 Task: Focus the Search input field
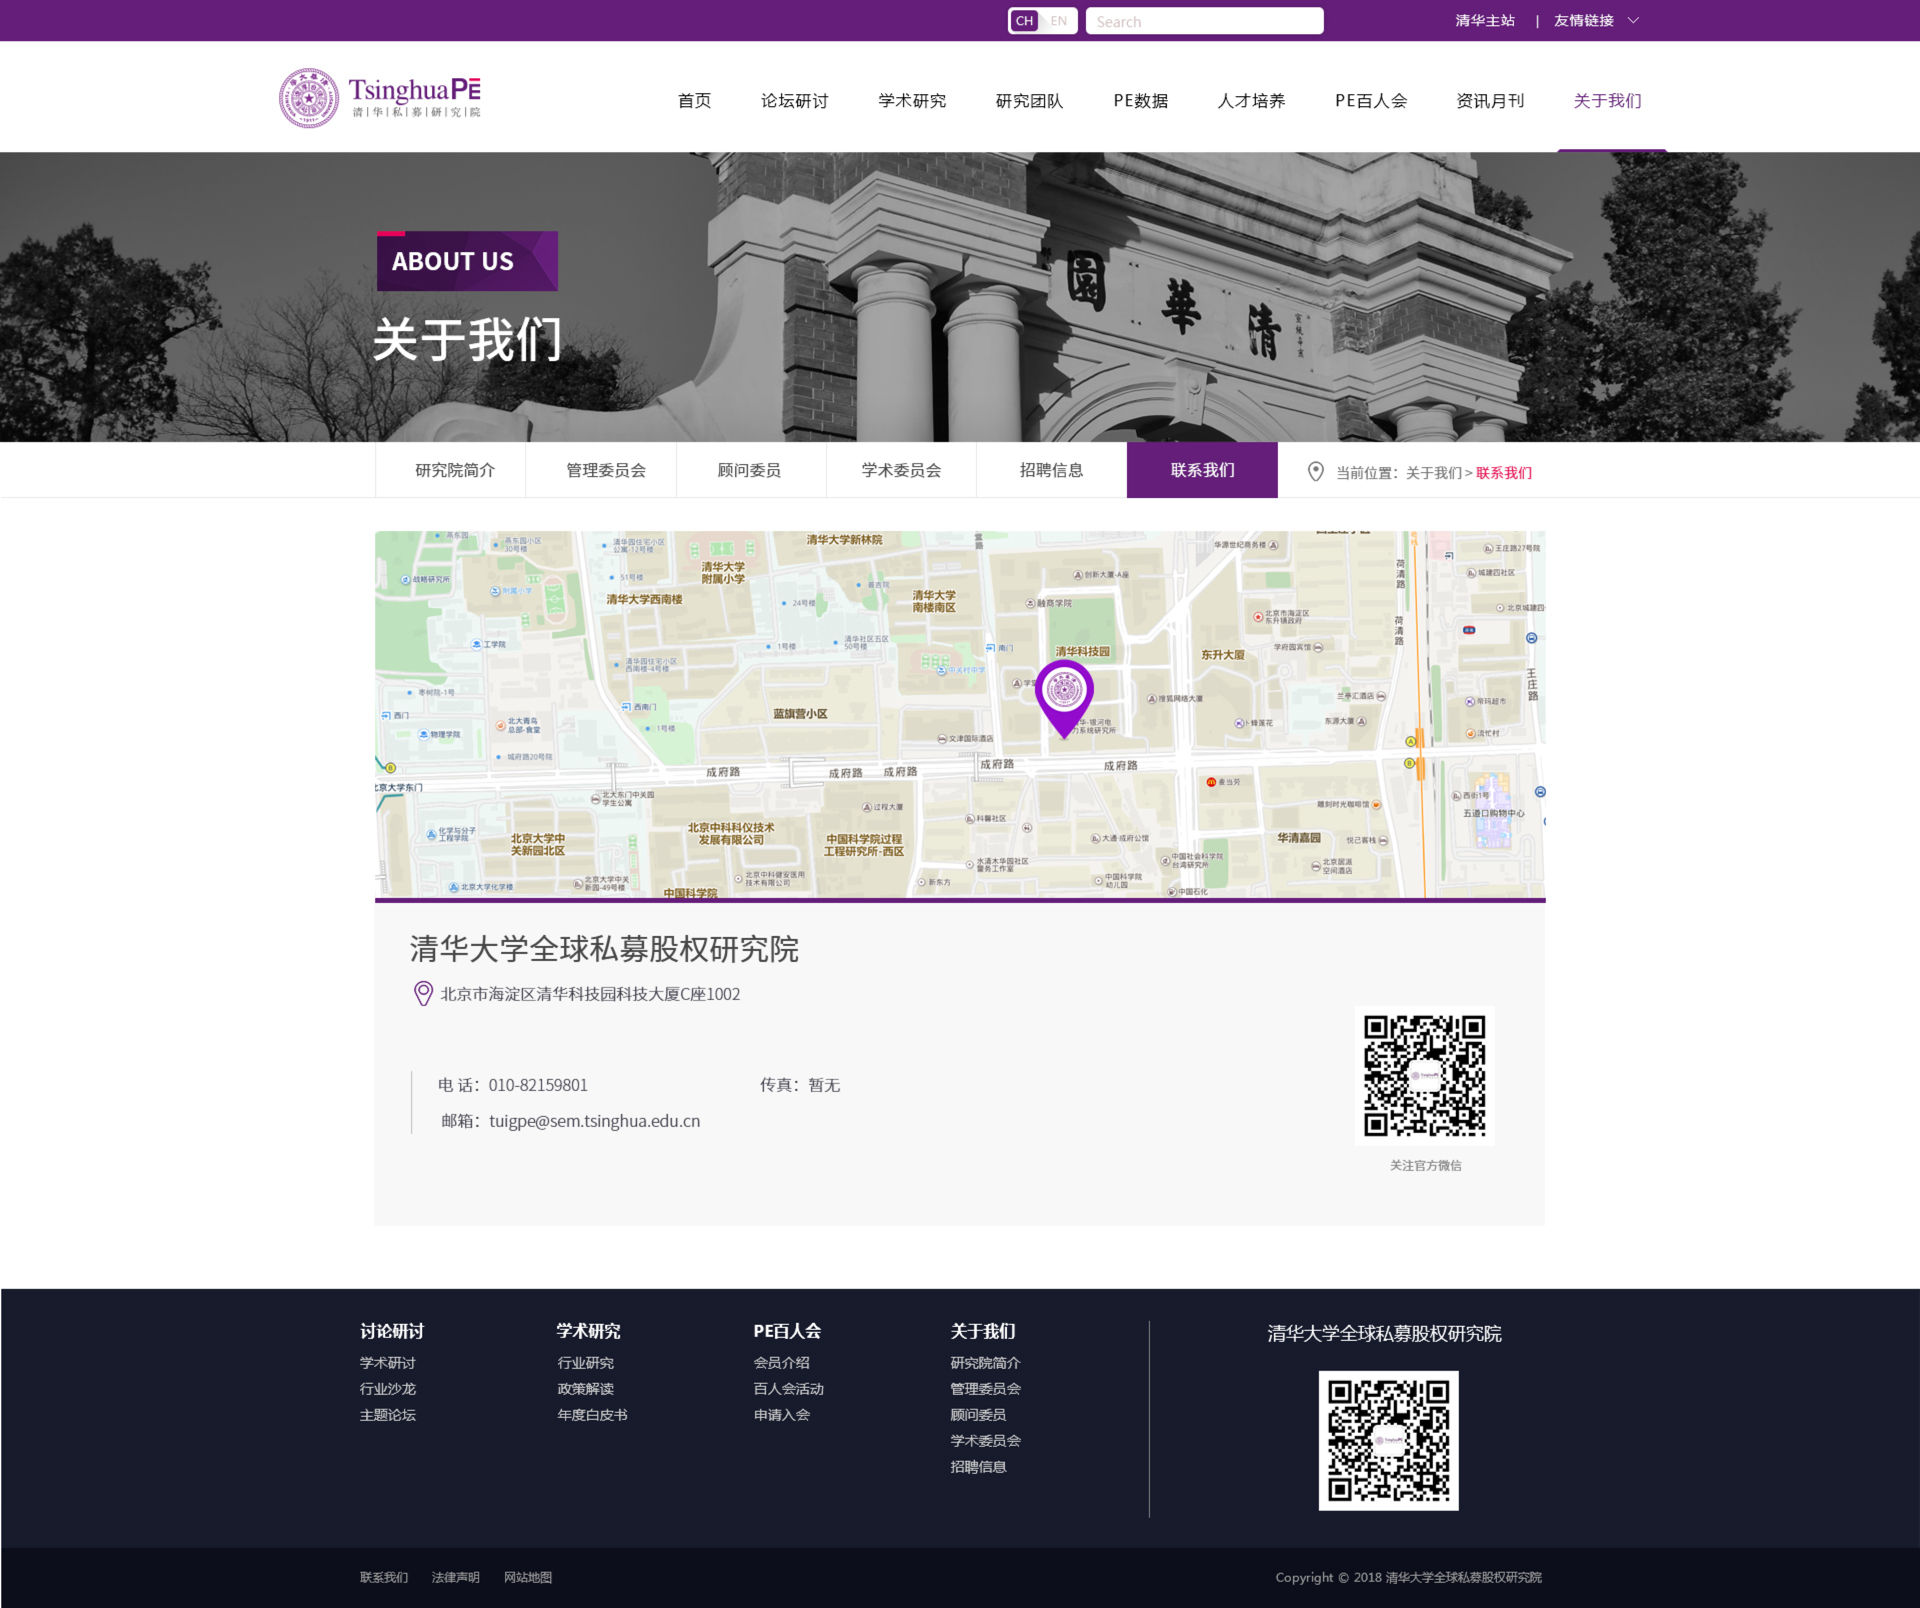1204,21
